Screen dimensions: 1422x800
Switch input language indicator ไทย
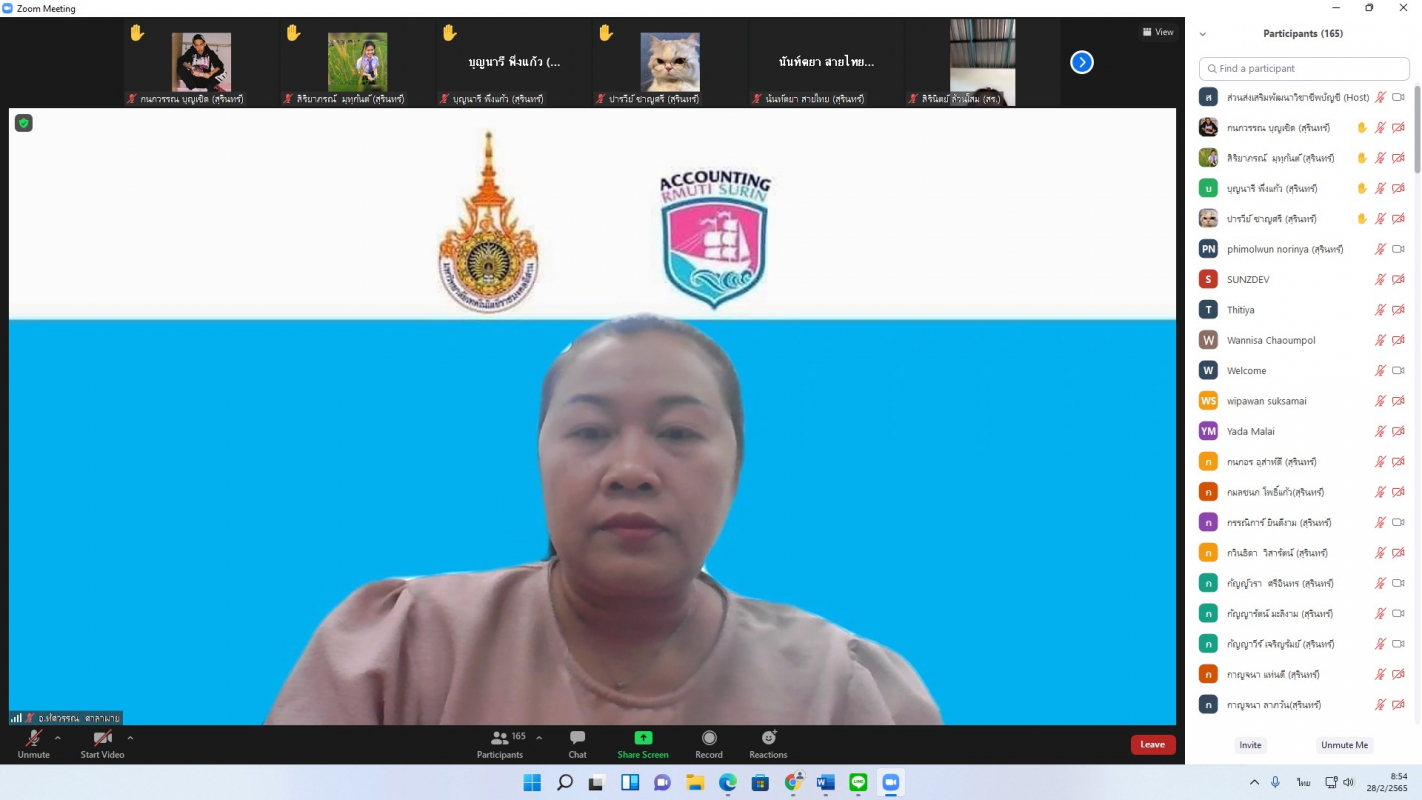(x=1304, y=782)
